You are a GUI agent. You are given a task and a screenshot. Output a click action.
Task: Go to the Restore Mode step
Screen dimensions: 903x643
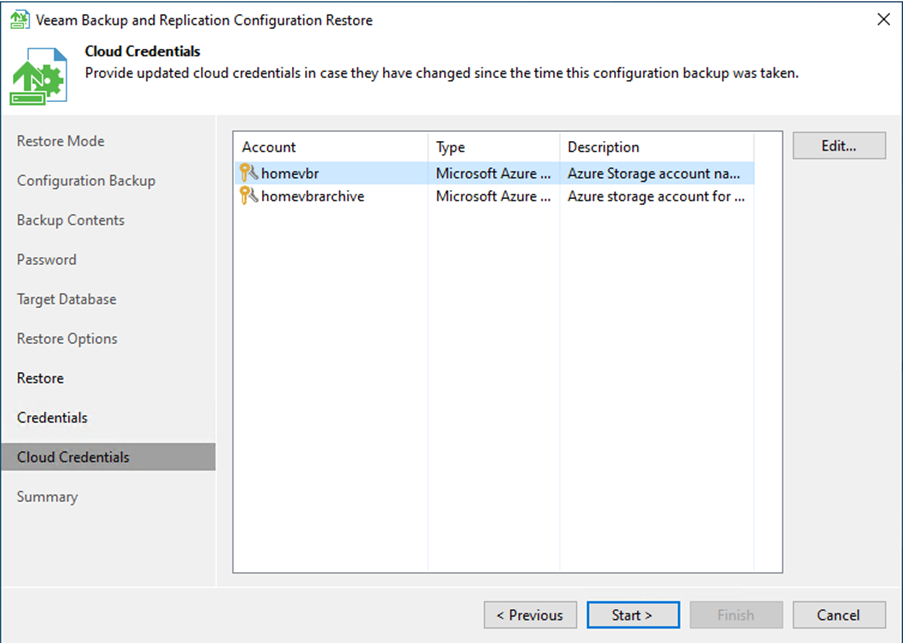(x=60, y=141)
